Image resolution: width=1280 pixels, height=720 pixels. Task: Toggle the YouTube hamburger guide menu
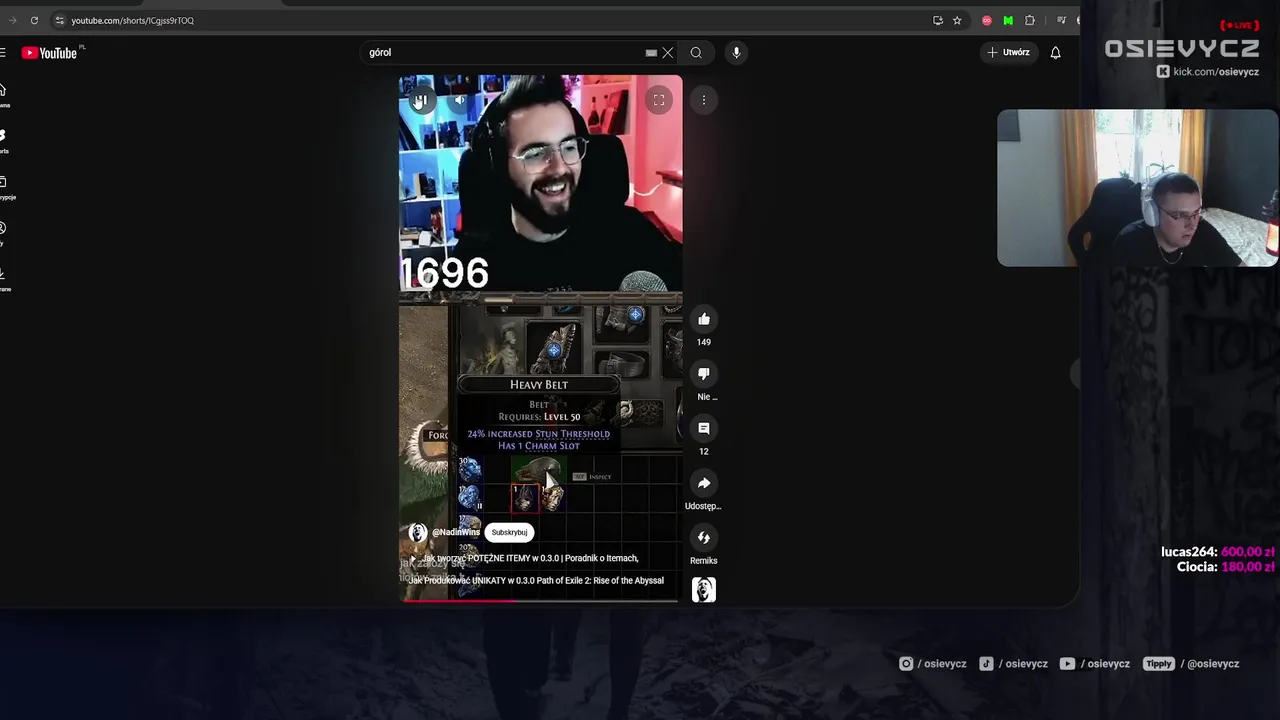coord(3,53)
